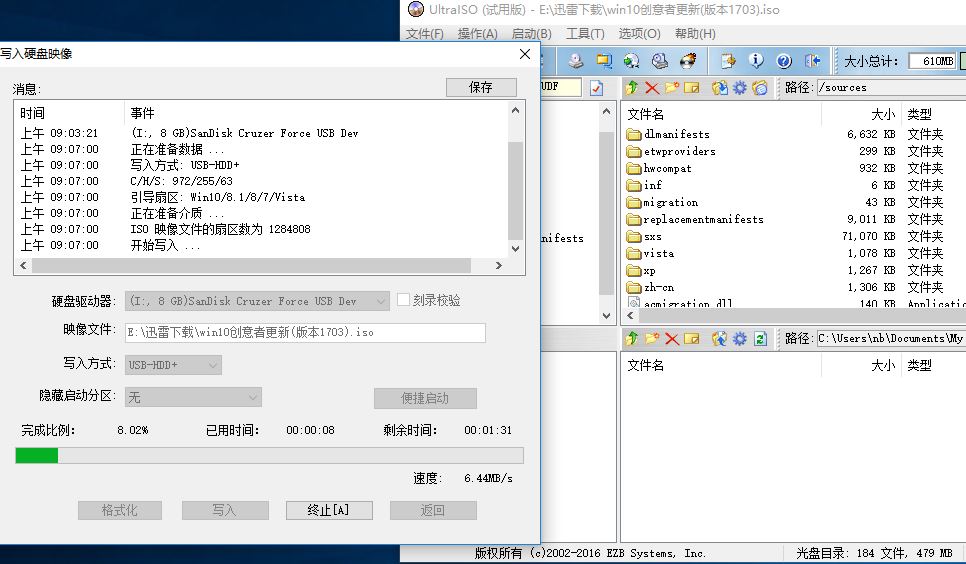Click the Exit door icon in toolbar
The height and width of the screenshot is (564, 966).
pyautogui.click(x=812, y=60)
